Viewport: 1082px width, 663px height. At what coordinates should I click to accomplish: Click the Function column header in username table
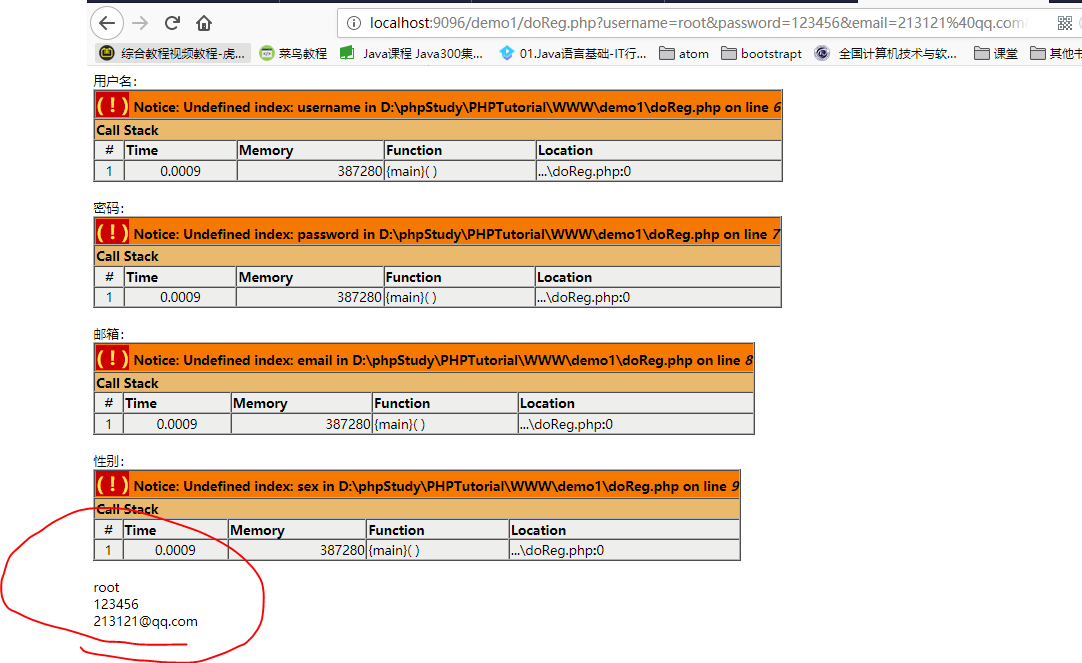point(414,150)
